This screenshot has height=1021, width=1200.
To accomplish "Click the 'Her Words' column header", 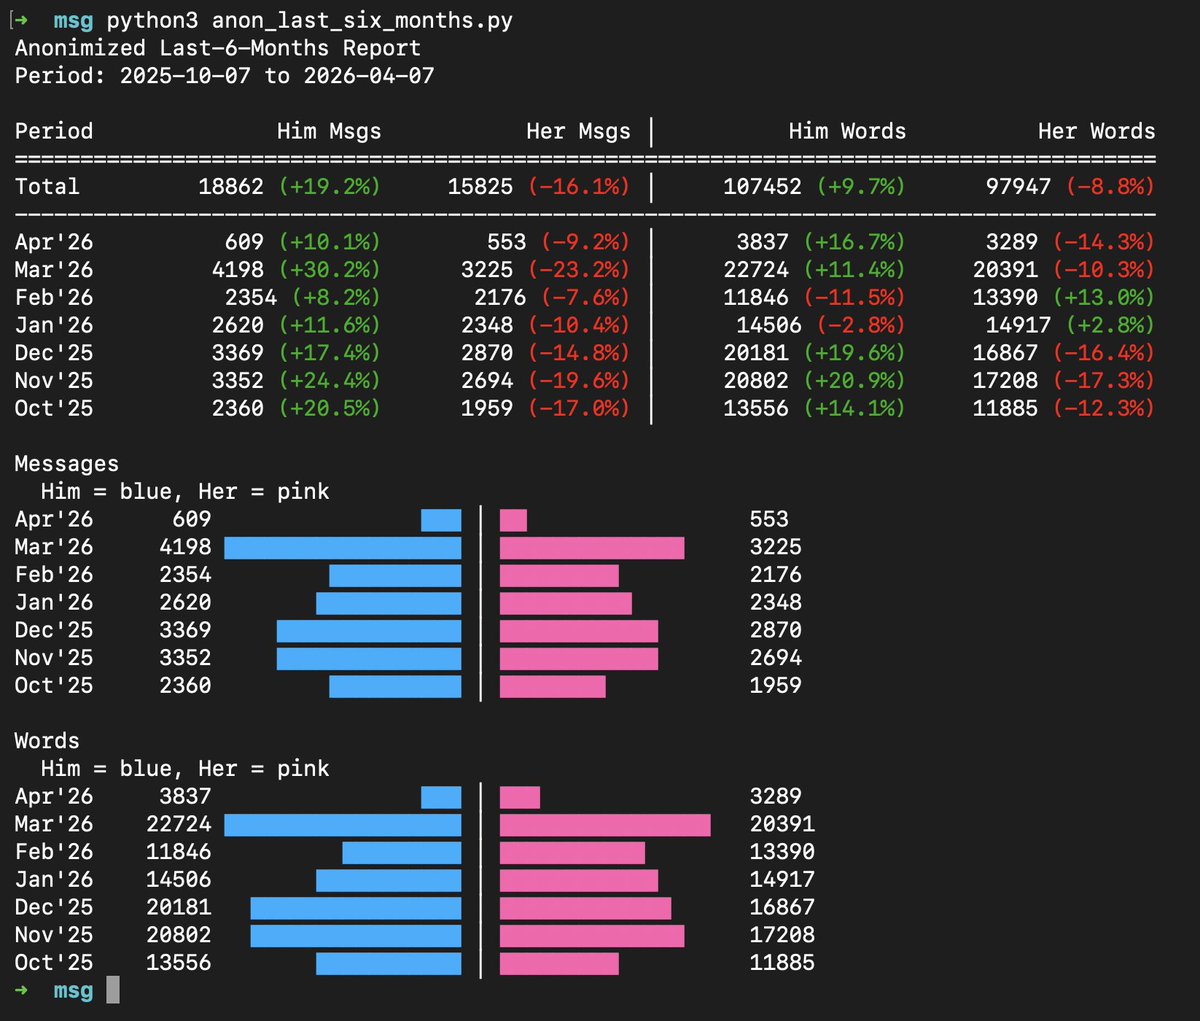I will click(1096, 131).
